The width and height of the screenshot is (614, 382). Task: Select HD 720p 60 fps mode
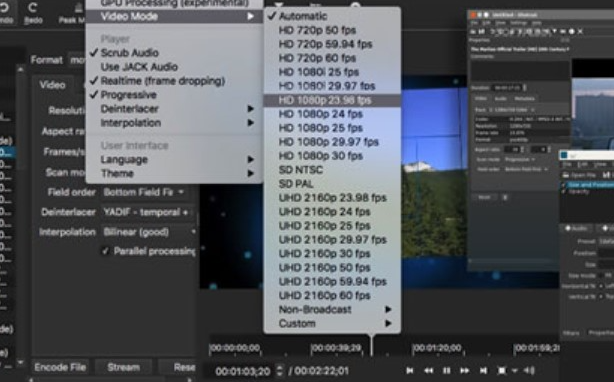(332, 58)
